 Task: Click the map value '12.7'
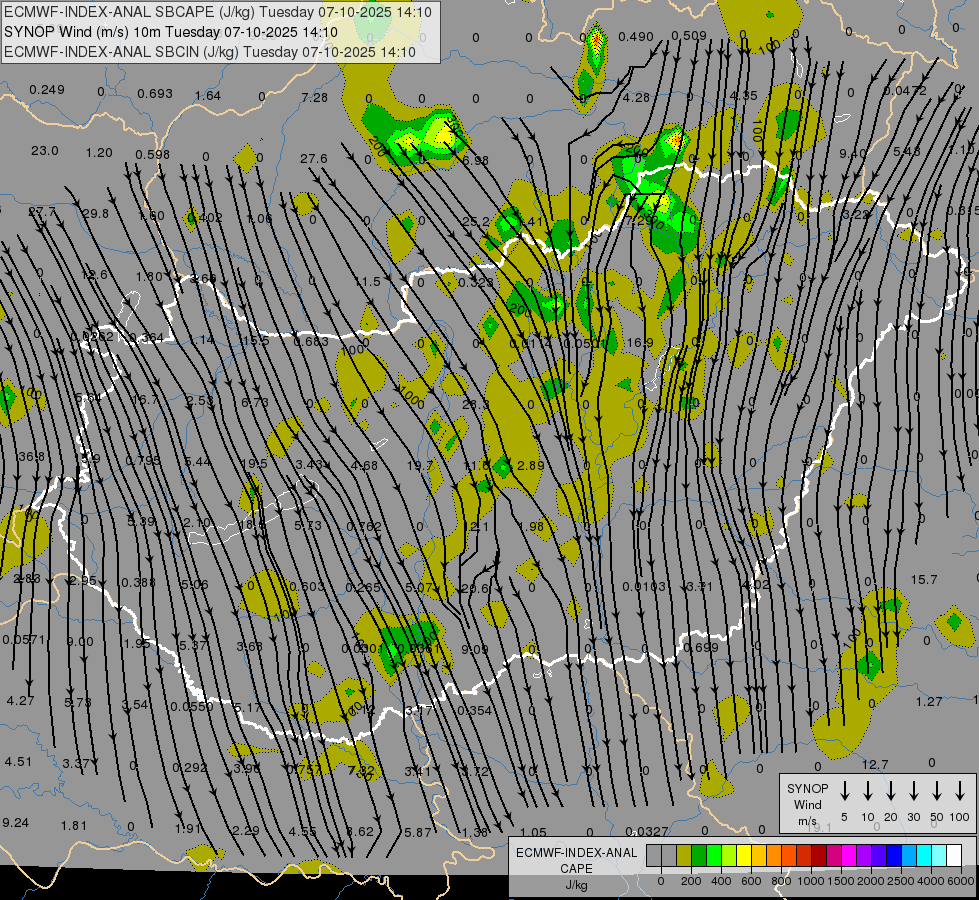coord(875,764)
